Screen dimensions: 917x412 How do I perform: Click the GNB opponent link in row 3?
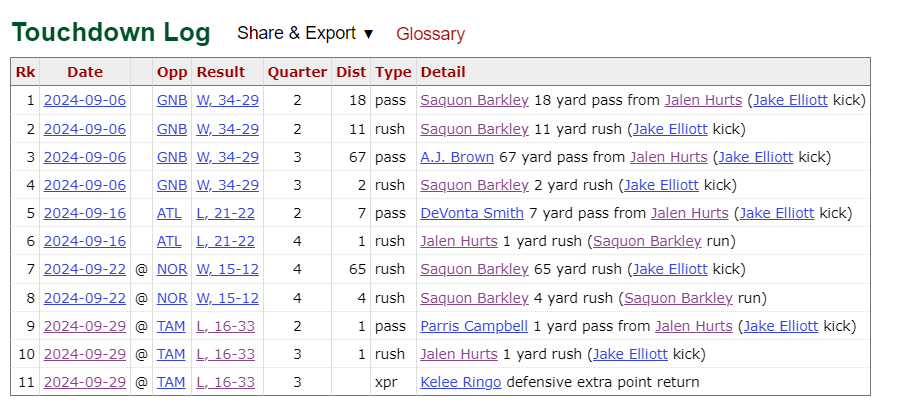pos(172,157)
